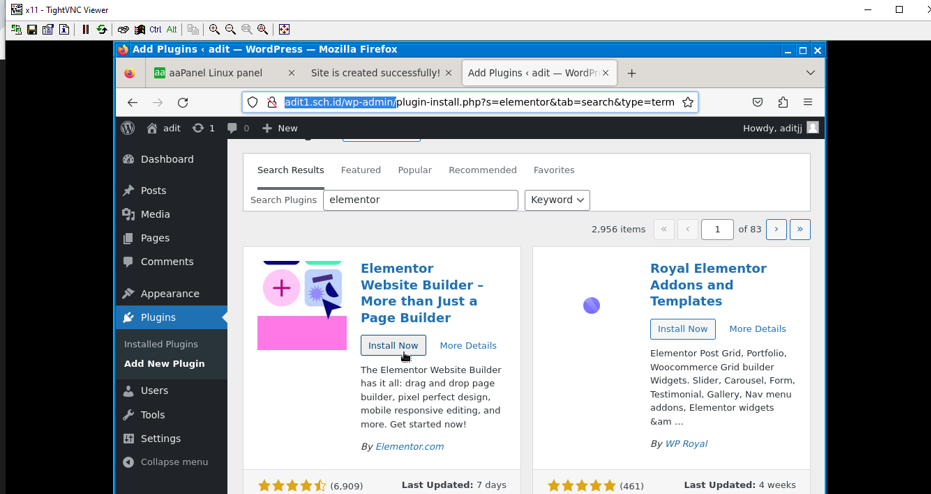Open WP Royal author link
Viewport: 931px width, 494px height.
tap(686, 444)
